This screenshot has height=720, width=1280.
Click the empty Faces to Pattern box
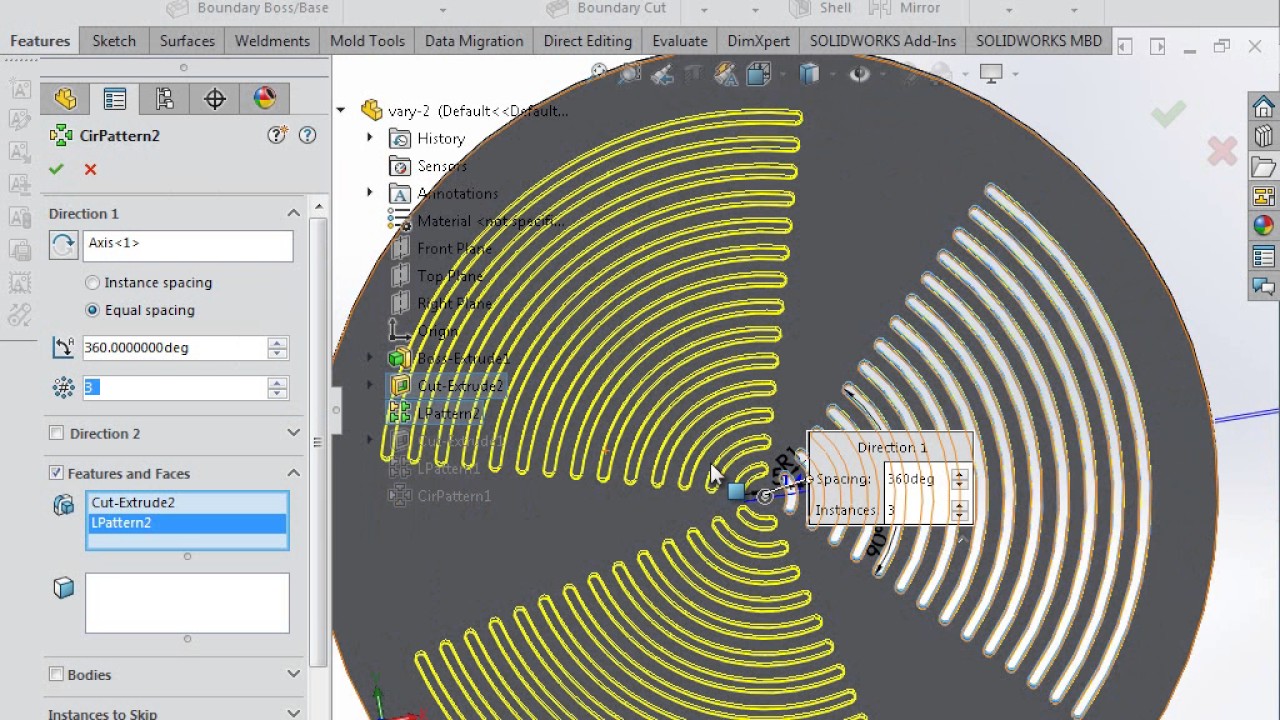tap(187, 603)
